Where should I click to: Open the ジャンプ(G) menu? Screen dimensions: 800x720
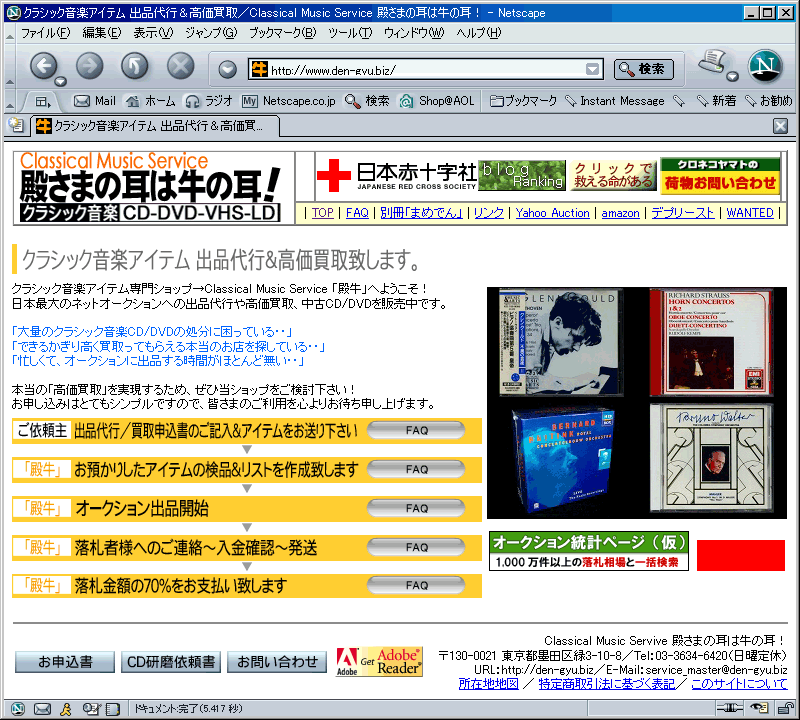[x=211, y=33]
